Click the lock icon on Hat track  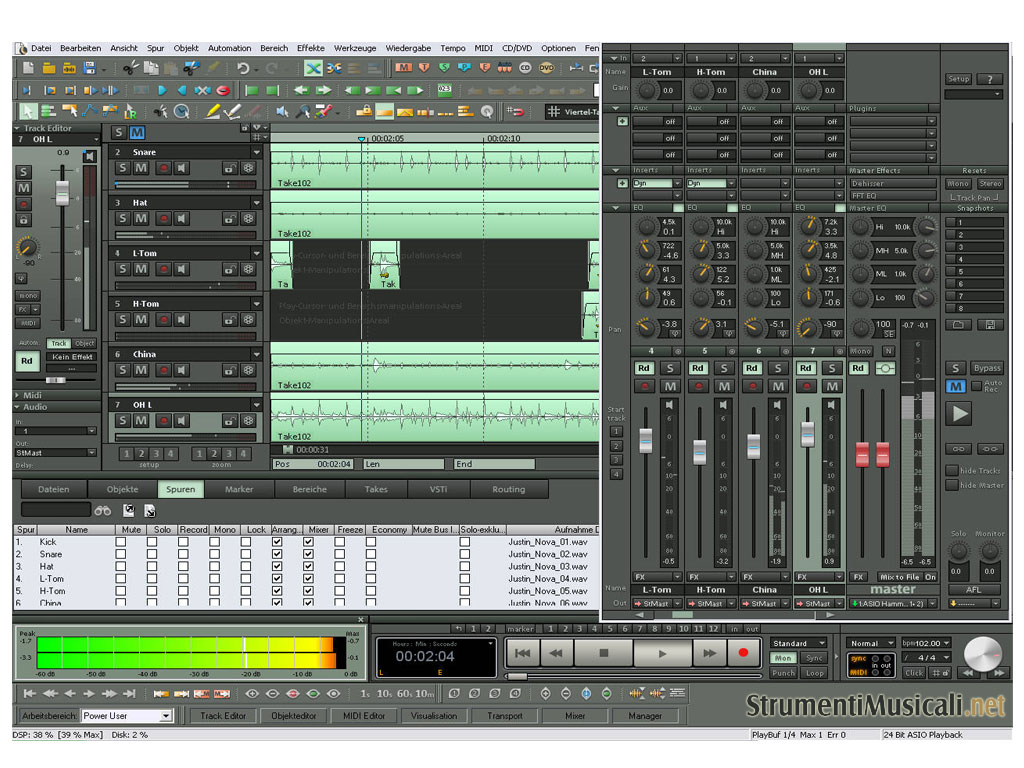tap(230, 219)
